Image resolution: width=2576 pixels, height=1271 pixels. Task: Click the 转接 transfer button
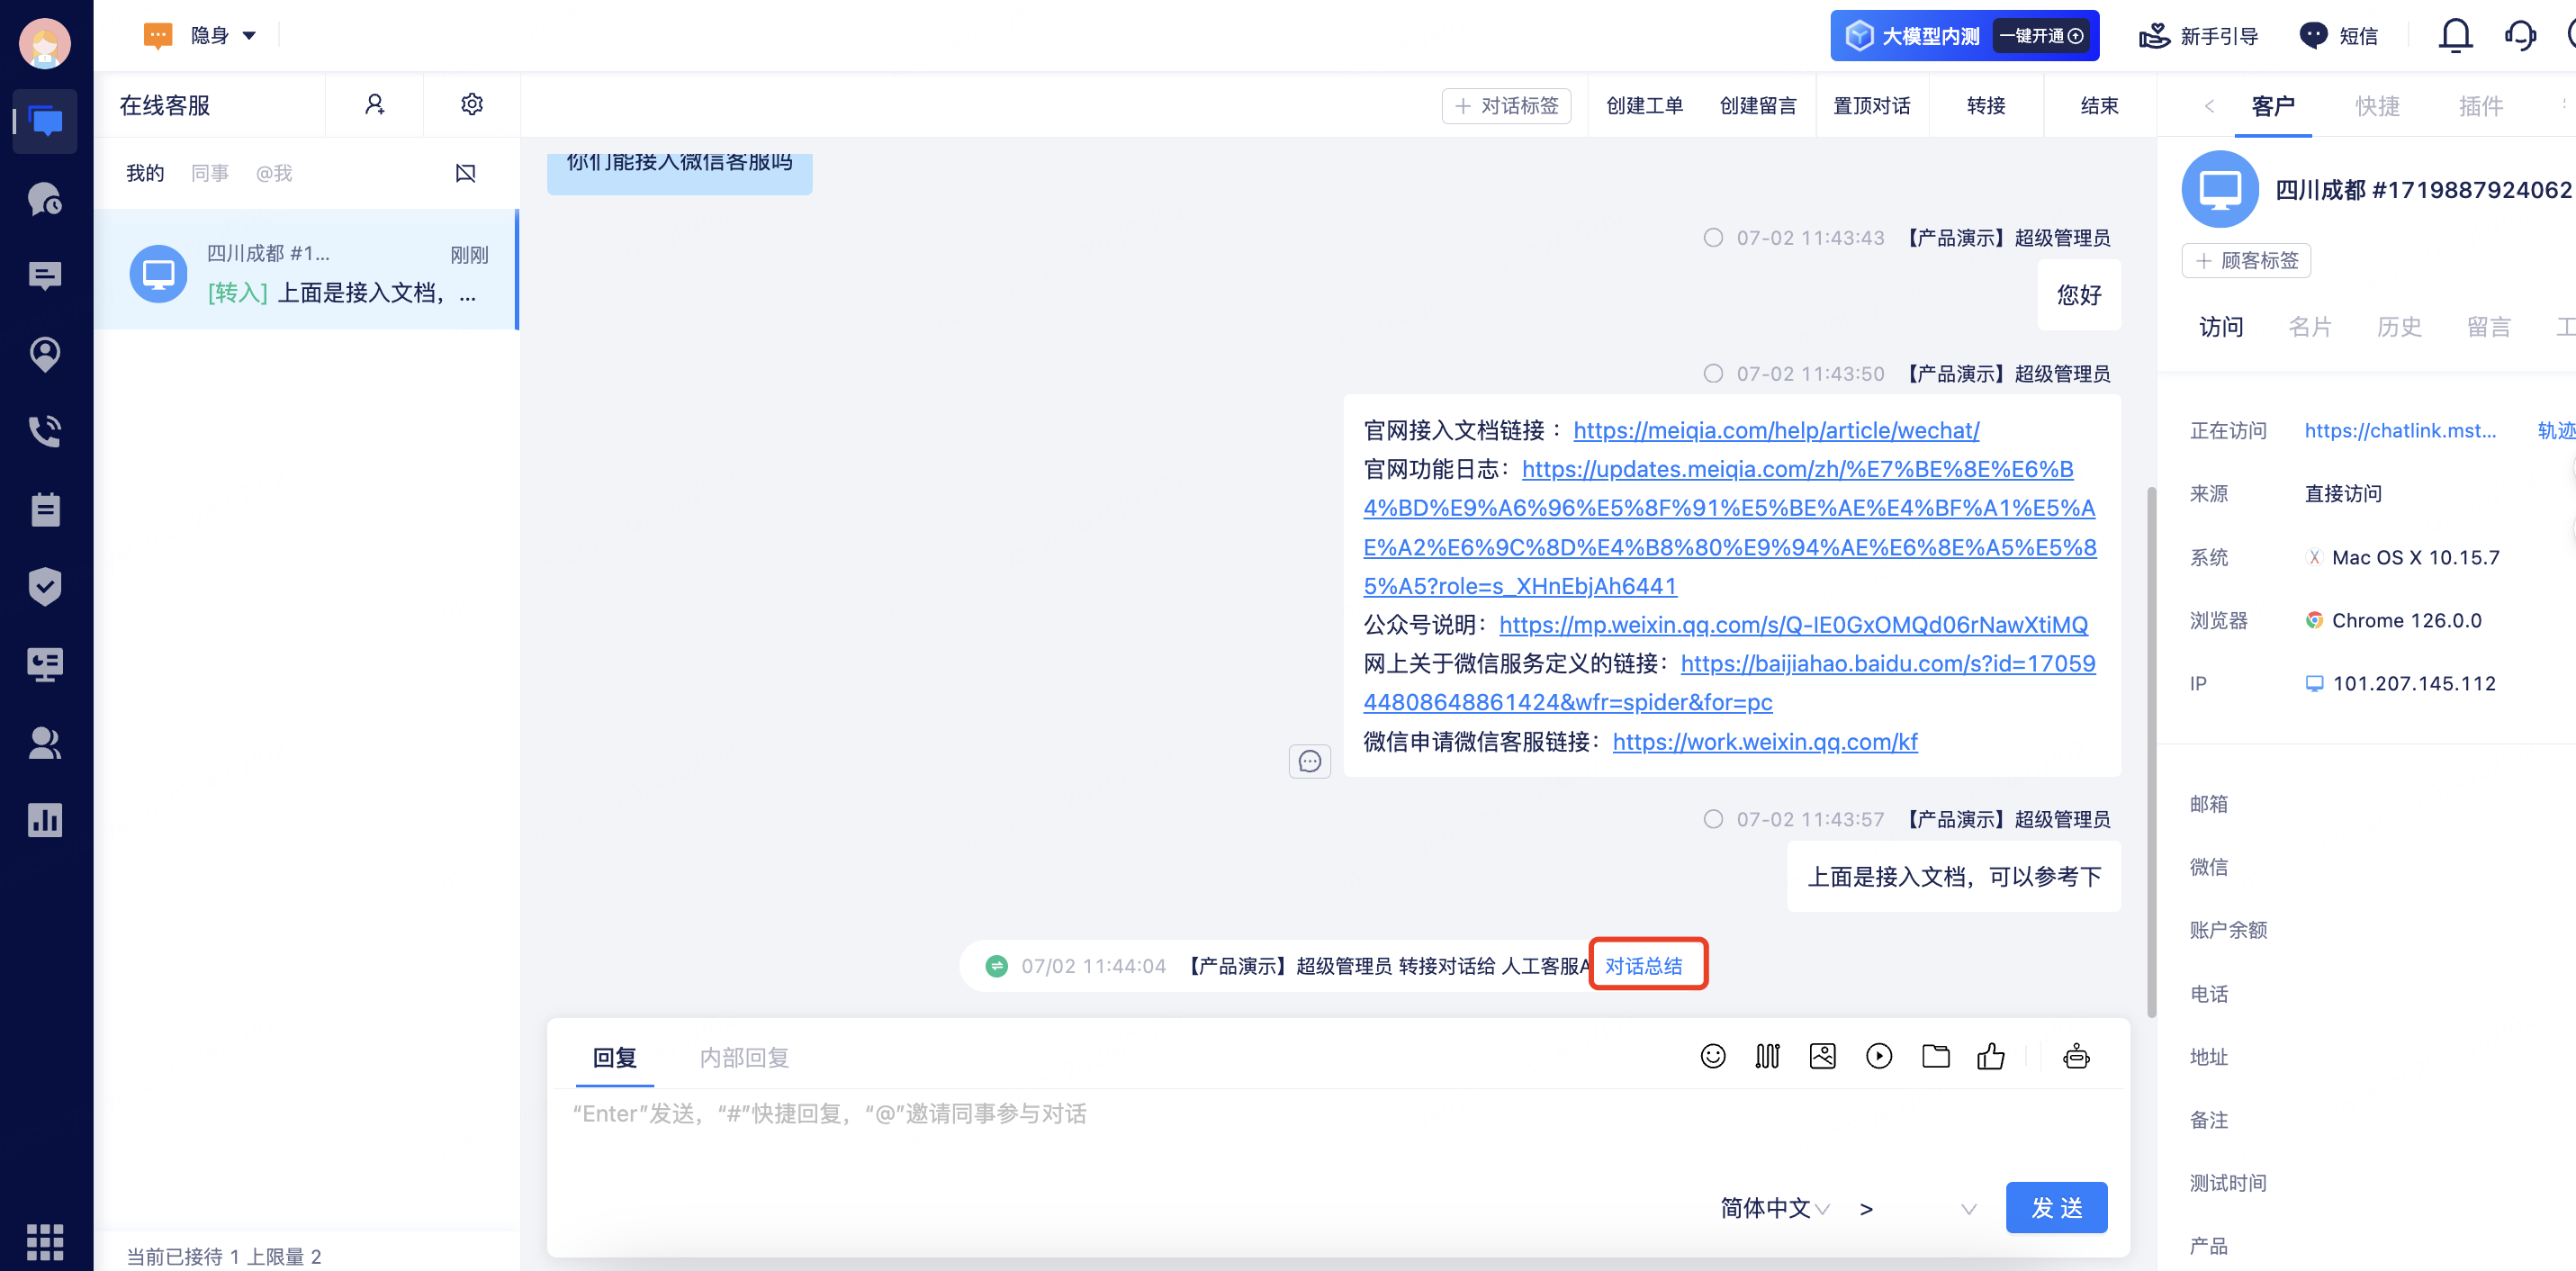pos(1985,106)
